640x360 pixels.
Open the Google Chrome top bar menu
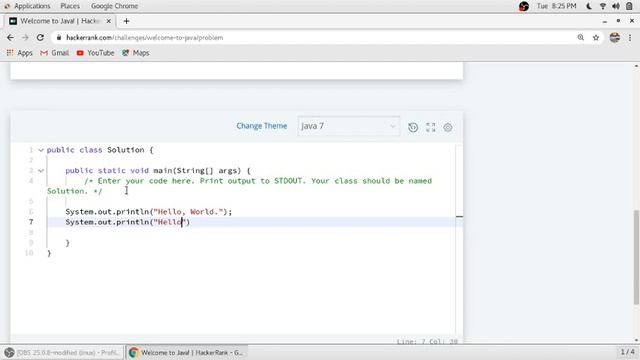114,6
